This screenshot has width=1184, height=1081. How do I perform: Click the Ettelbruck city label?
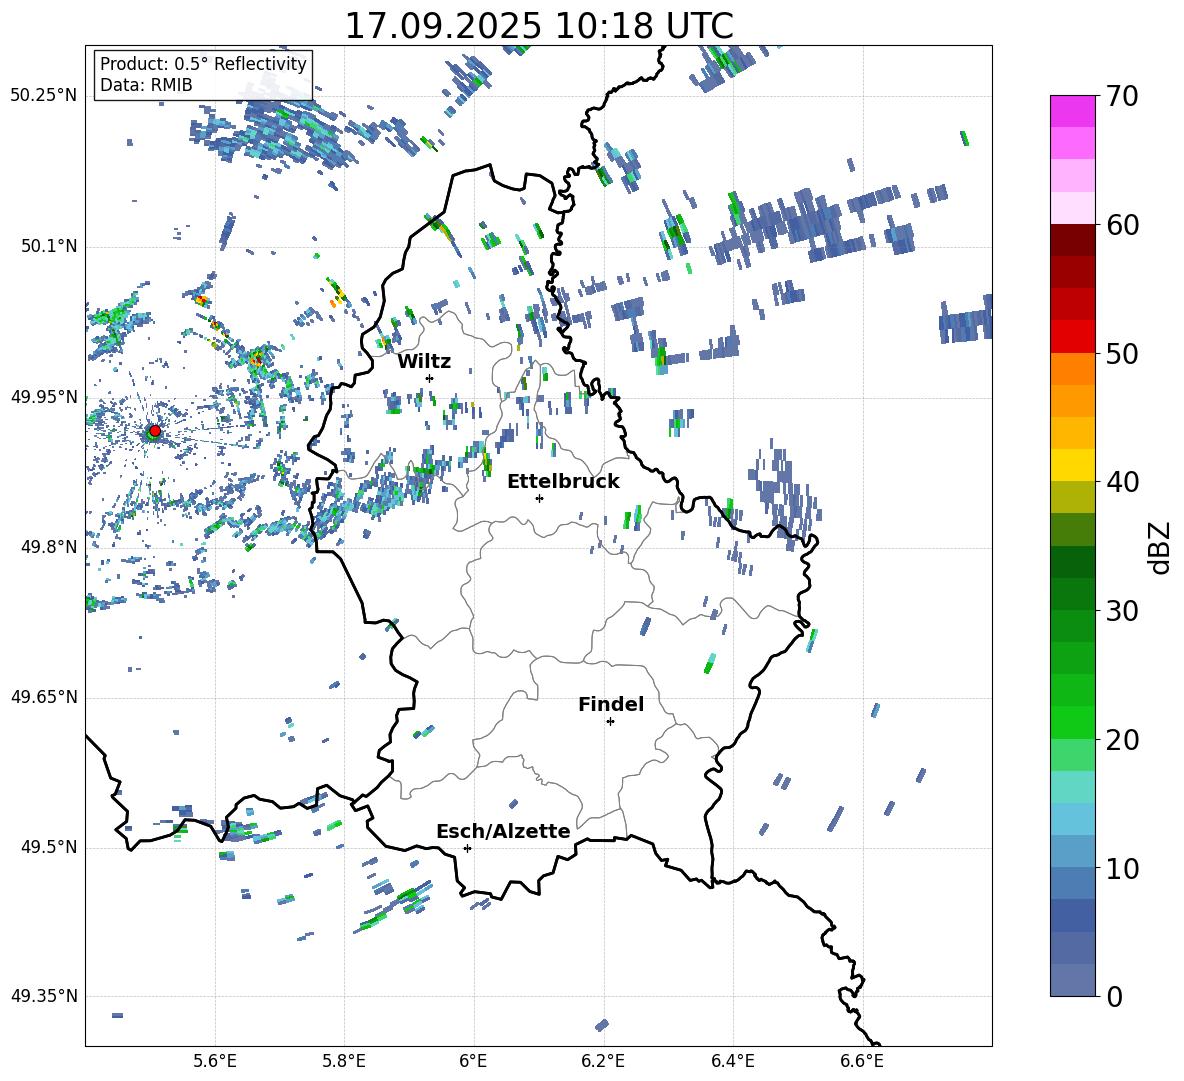[563, 482]
